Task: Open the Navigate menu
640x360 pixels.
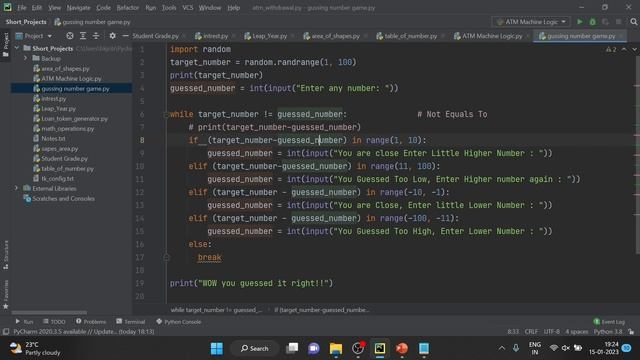Action: (78, 8)
